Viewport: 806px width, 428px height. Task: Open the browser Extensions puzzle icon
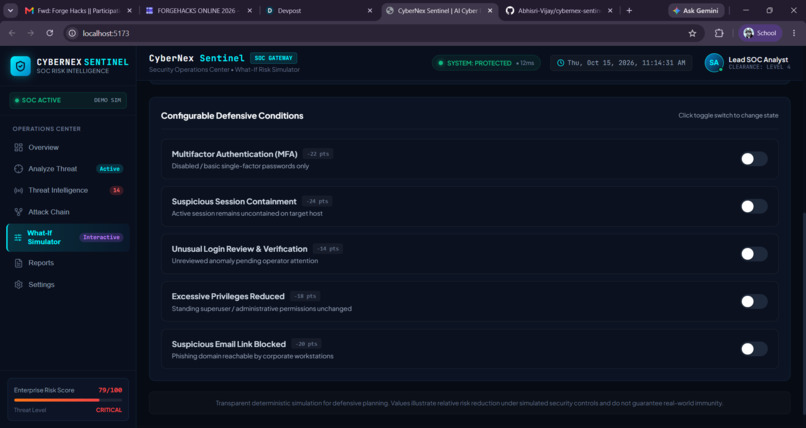click(719, 33)
